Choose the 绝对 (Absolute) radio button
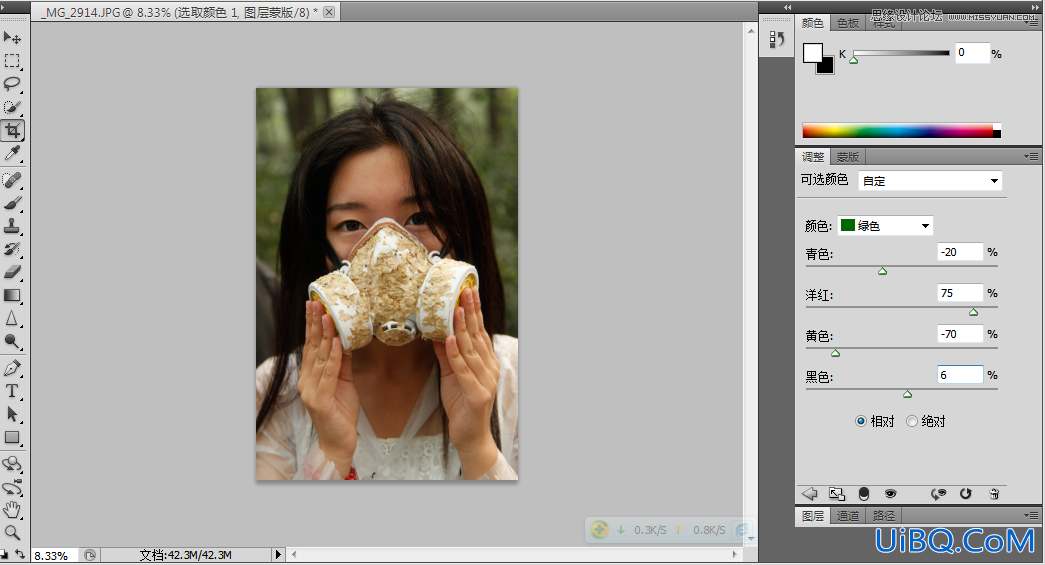The width and height of the screenshot is (1045, 565). [912, 421]
